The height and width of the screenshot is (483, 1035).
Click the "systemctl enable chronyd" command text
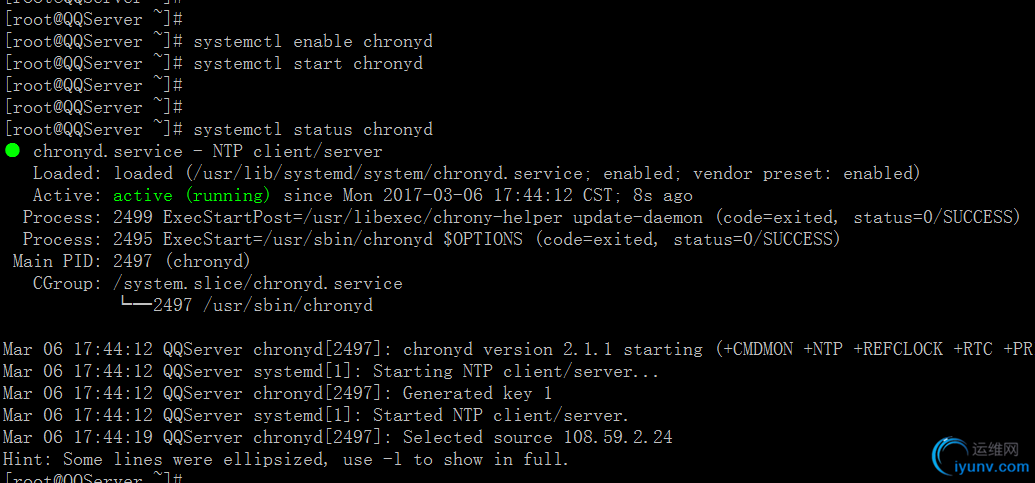pyautogui.click(x=312, y=42)
